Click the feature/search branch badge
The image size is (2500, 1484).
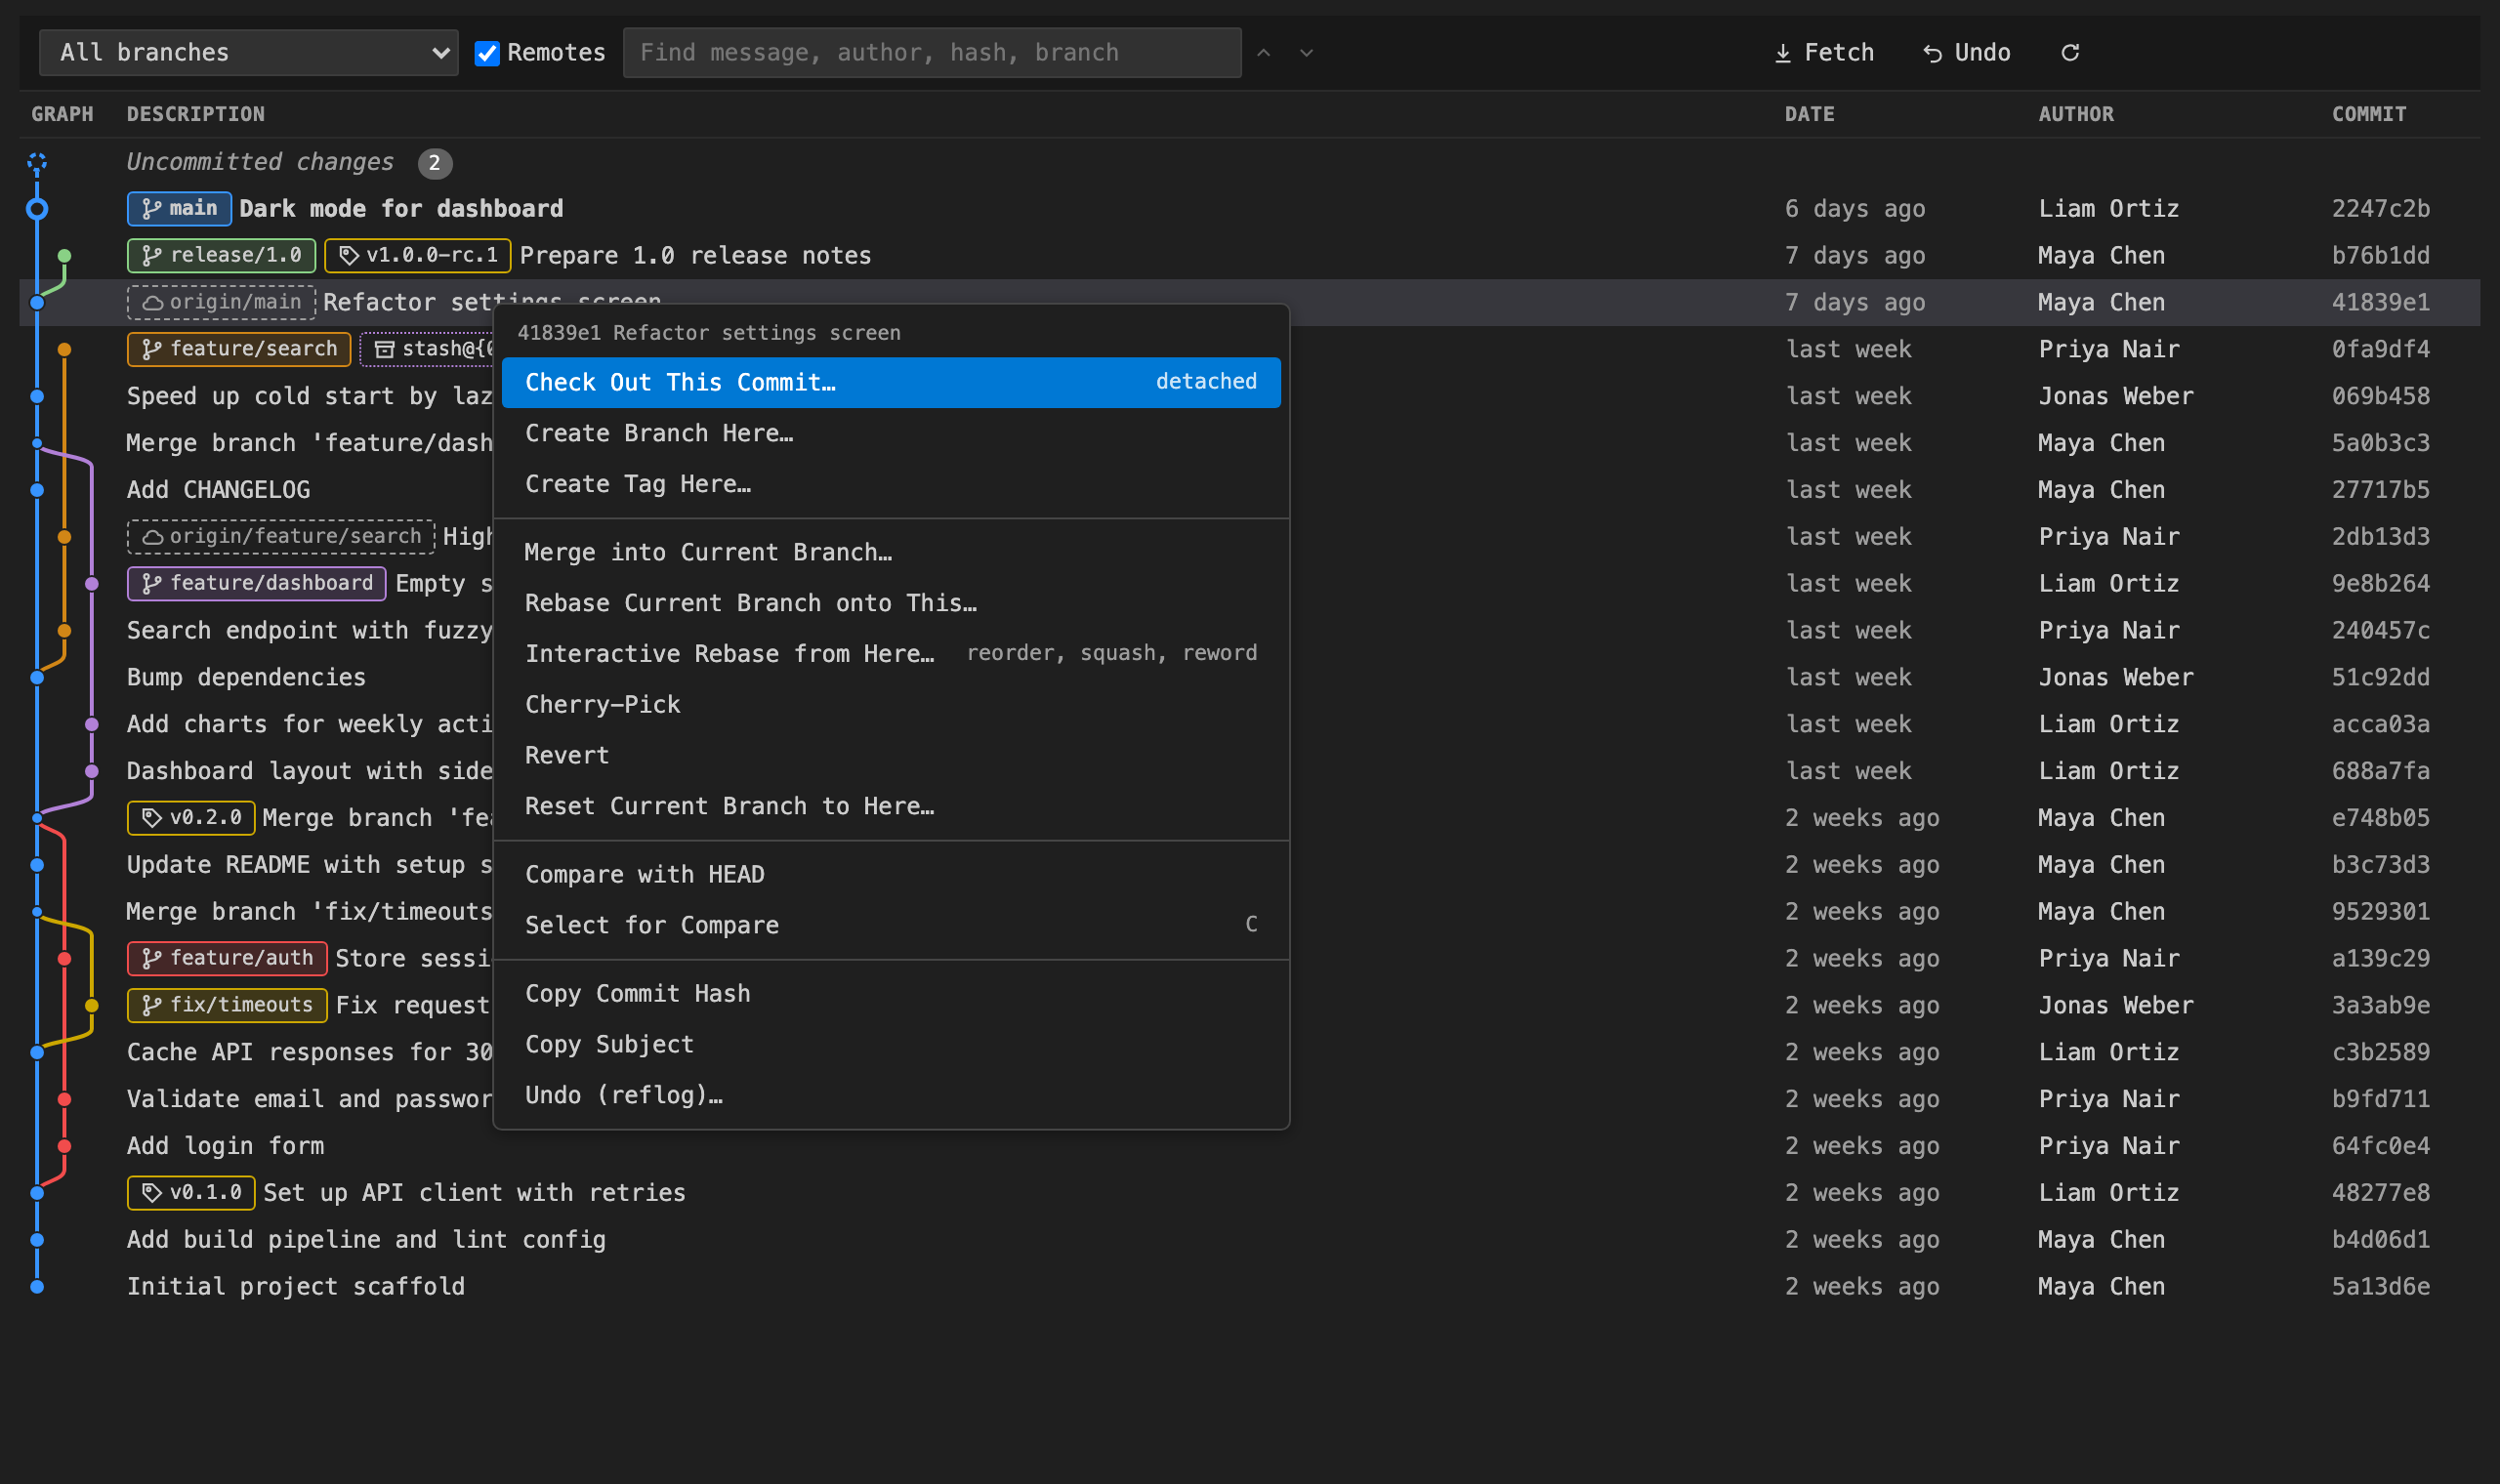point(239,350)
